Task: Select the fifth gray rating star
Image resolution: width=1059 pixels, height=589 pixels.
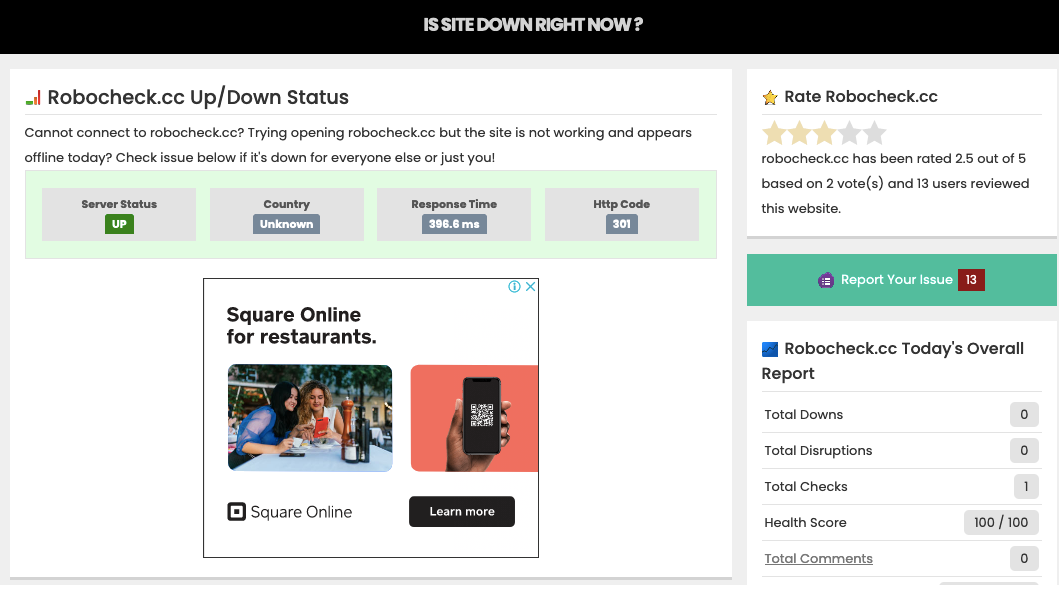Action: [875, 132]
